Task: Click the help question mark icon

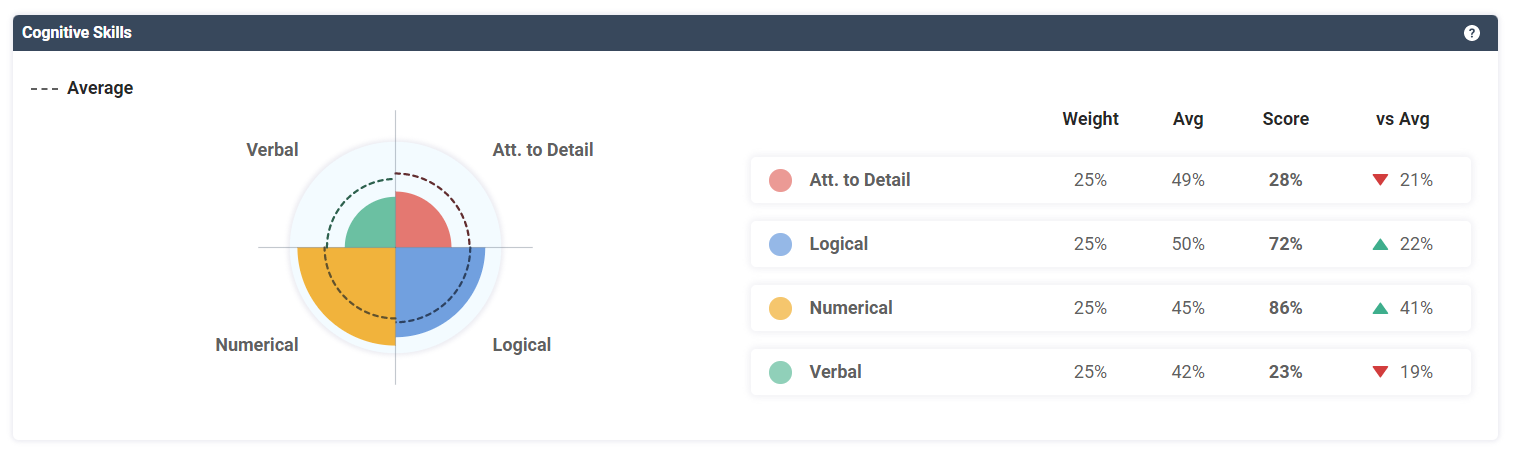Action: (1472, 33)
